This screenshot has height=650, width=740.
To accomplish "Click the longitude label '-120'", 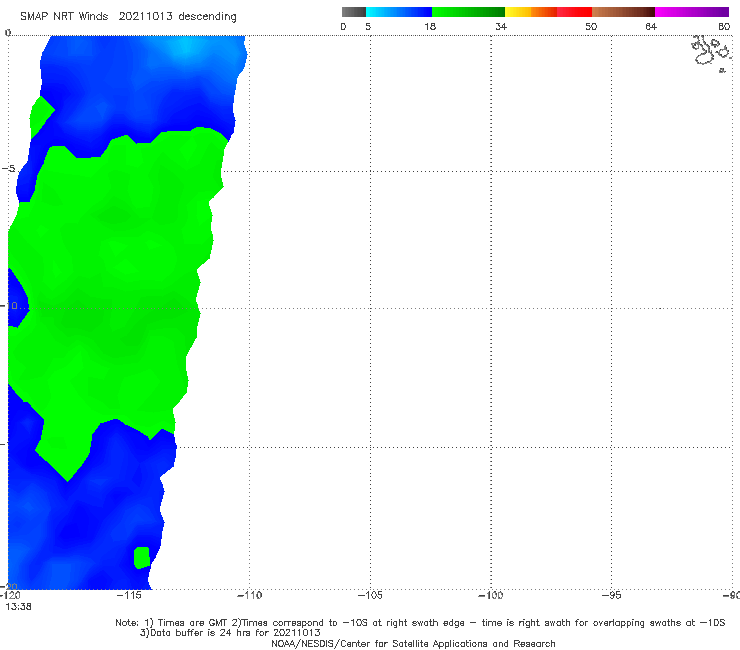I will click(x=10, y=595).
